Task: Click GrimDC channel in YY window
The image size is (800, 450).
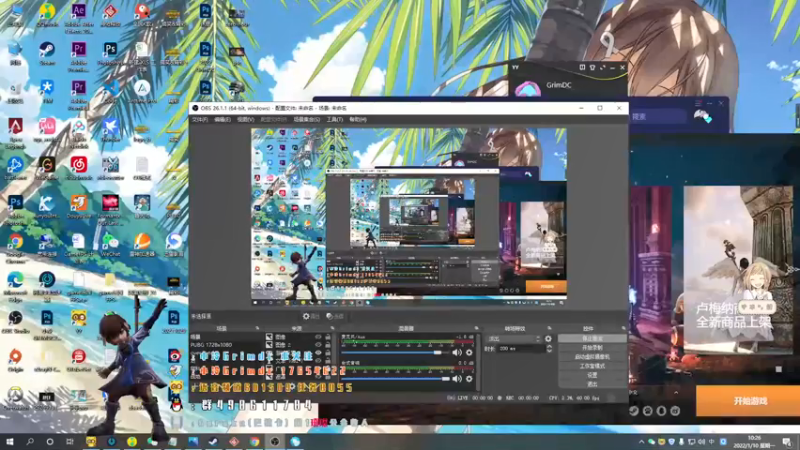Action: pos(559,86)
